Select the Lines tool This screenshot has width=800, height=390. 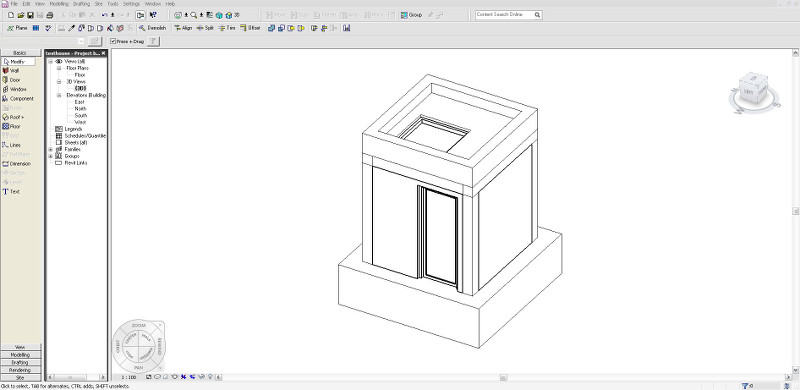[x=12, y=145]
